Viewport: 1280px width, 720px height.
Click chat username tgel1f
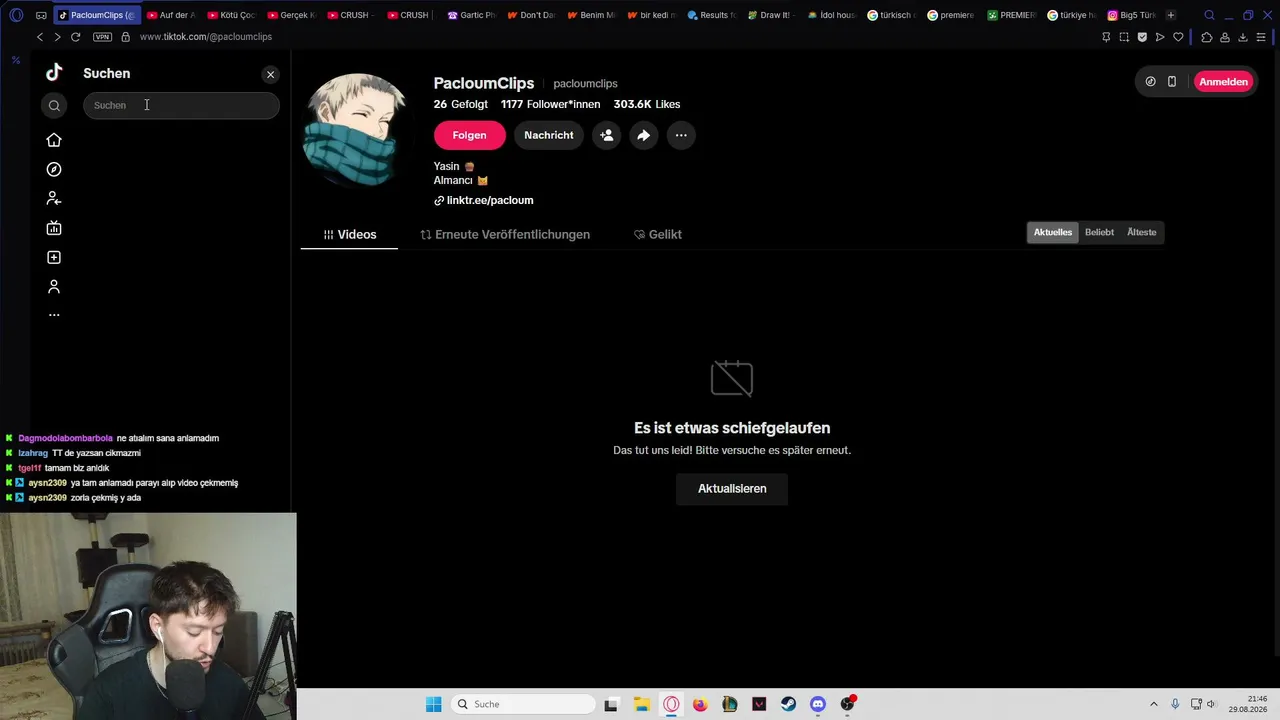(29, 468)
